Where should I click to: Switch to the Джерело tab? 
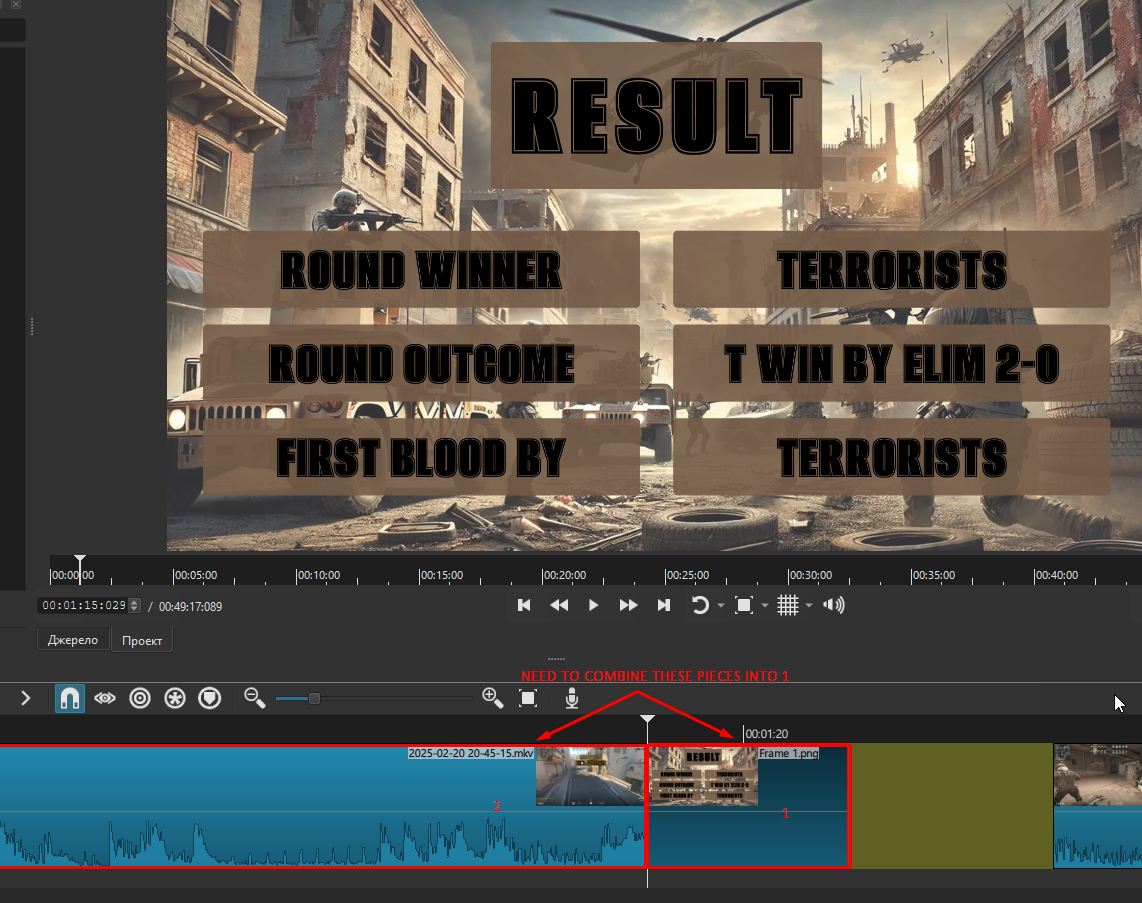click(x=73, y=640)
